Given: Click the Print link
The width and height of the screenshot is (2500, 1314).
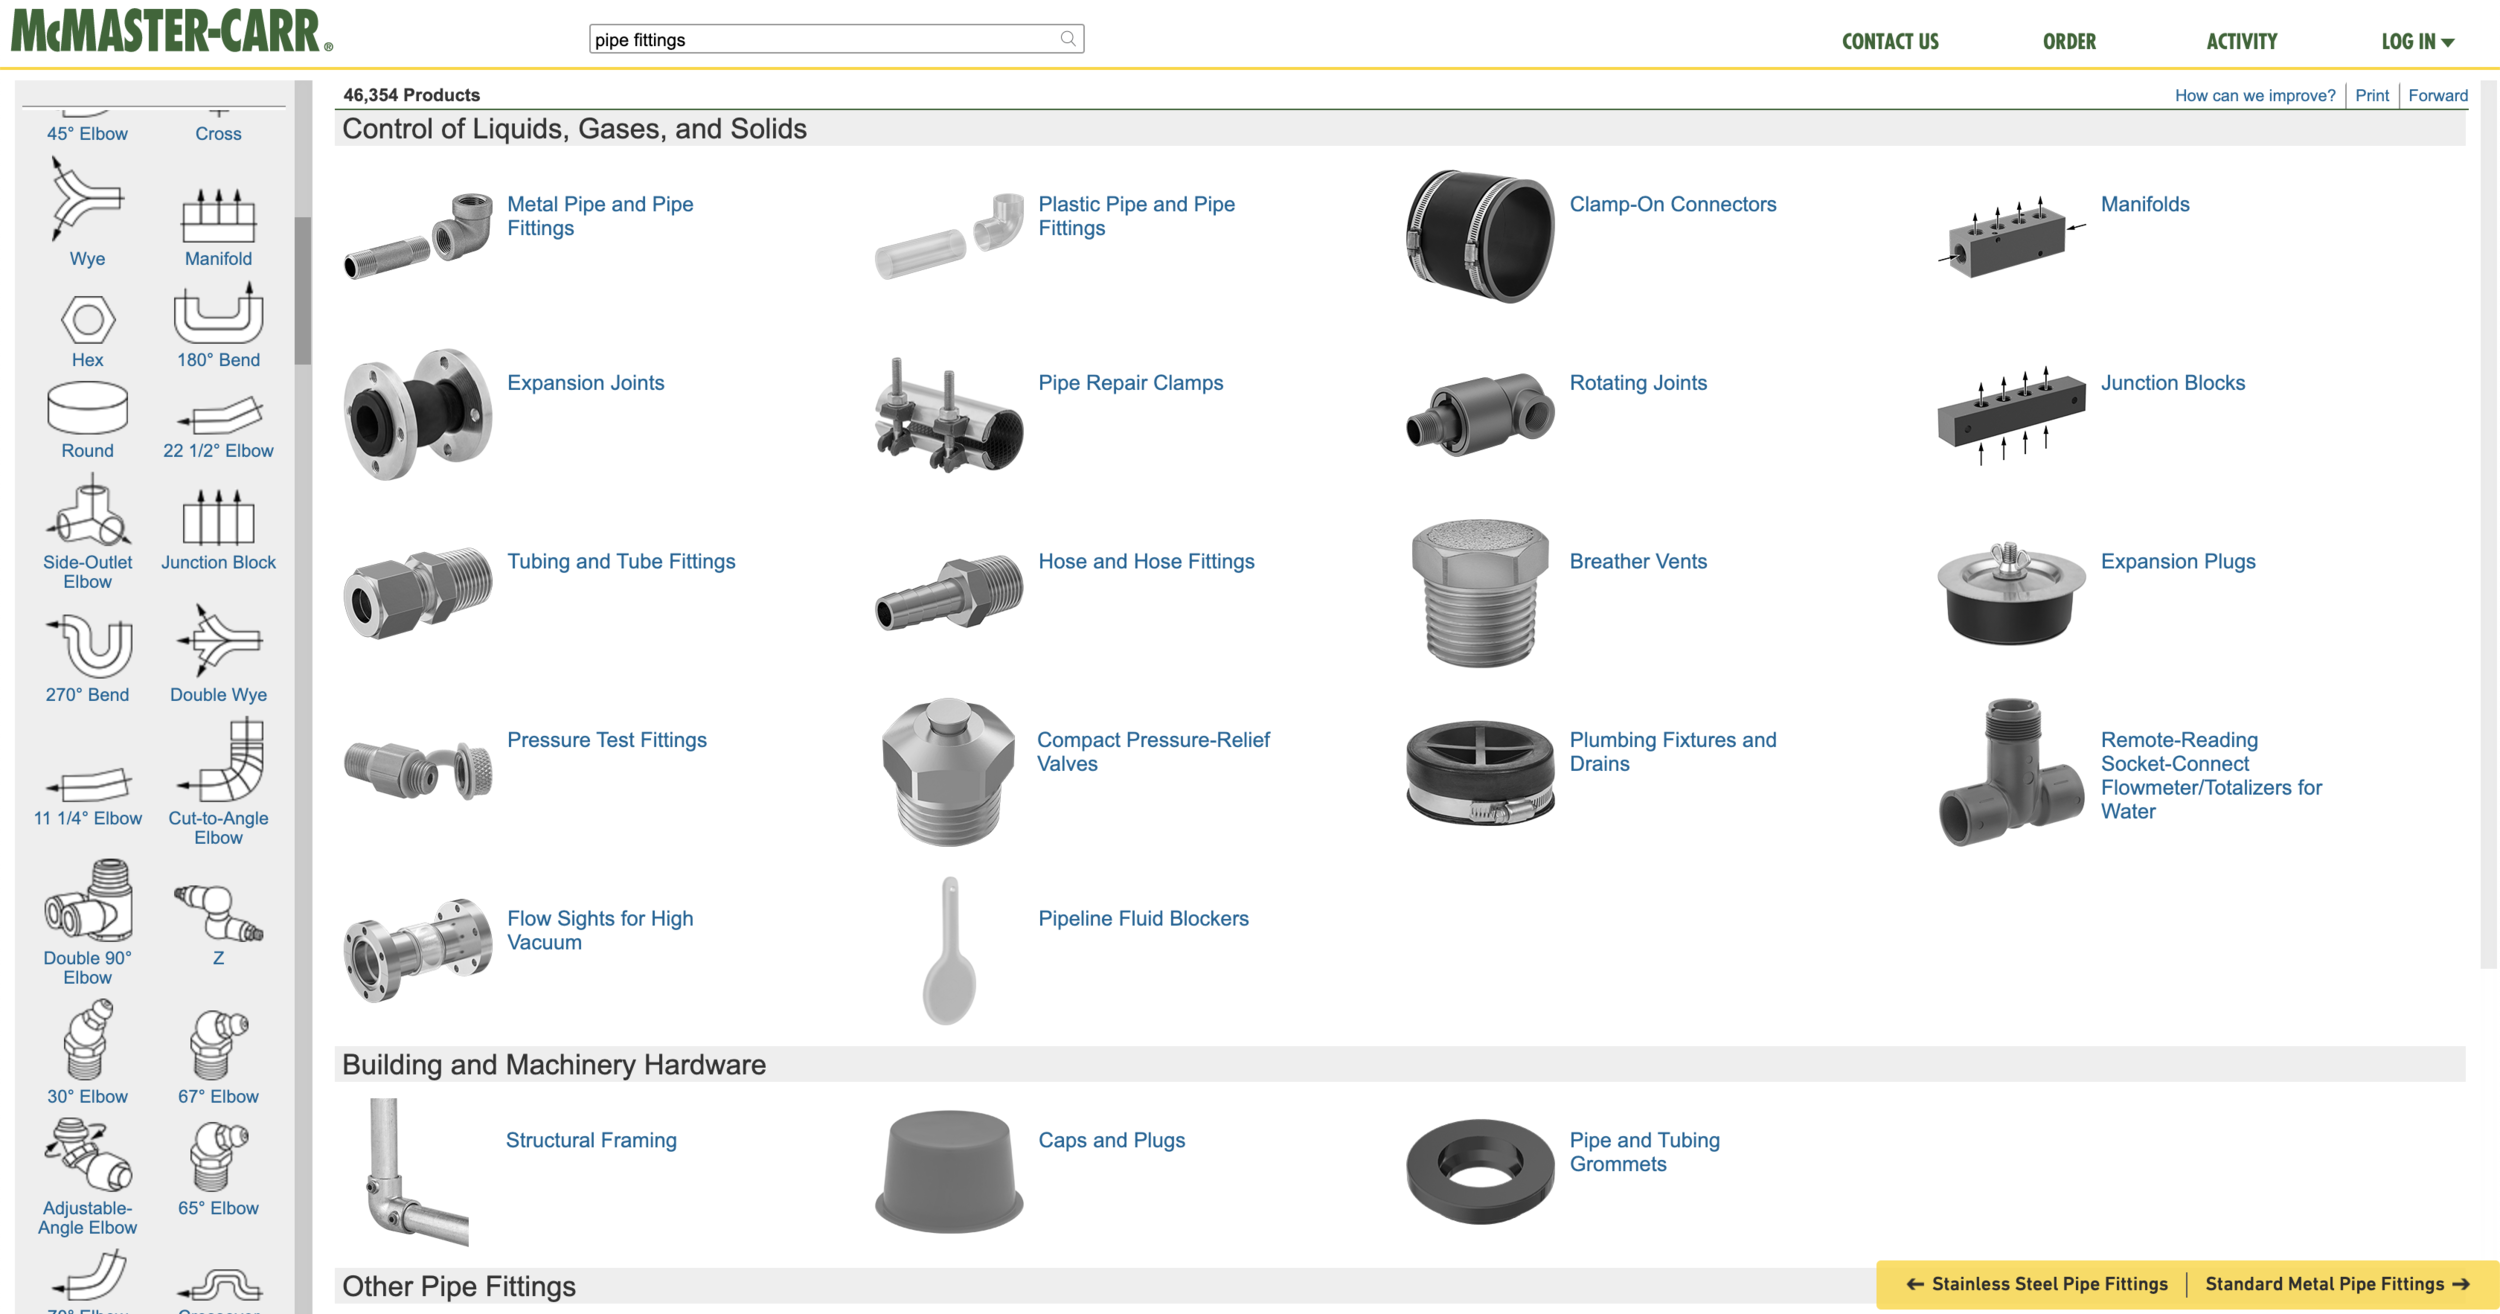Looking at the screenshot, I should point(2371,95).
